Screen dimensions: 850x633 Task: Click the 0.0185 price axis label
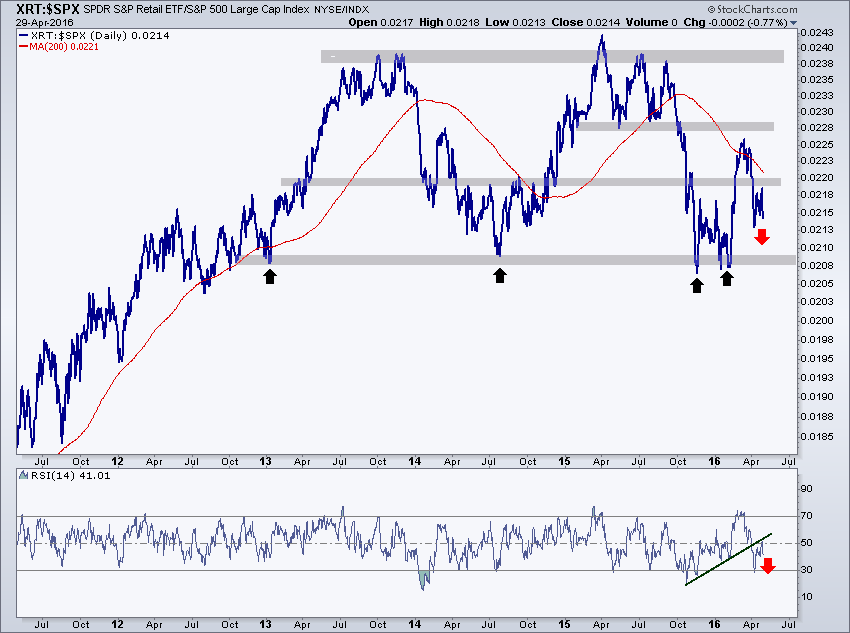click(x=816, y=436)
